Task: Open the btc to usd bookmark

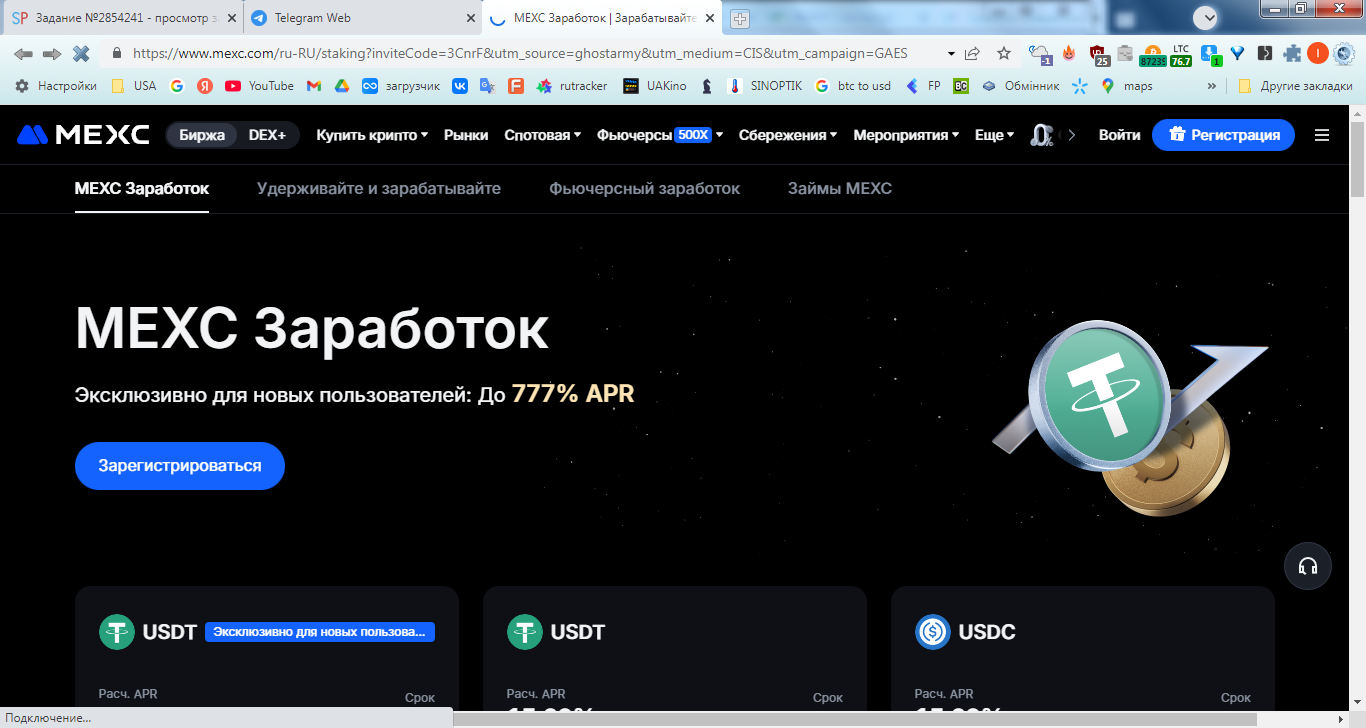Action: pos(853,86)
